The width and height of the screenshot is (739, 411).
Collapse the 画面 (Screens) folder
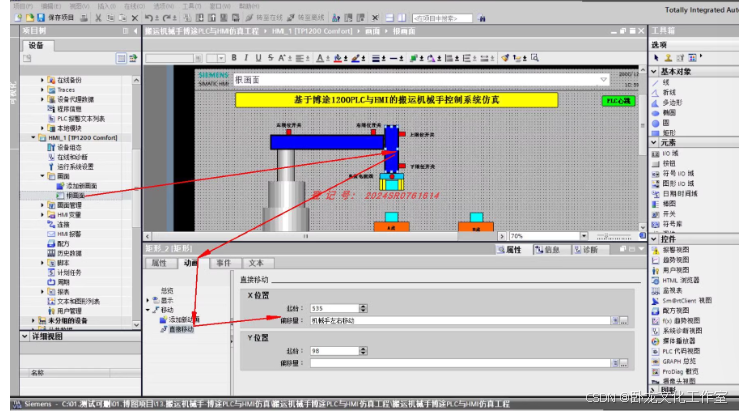42,176
